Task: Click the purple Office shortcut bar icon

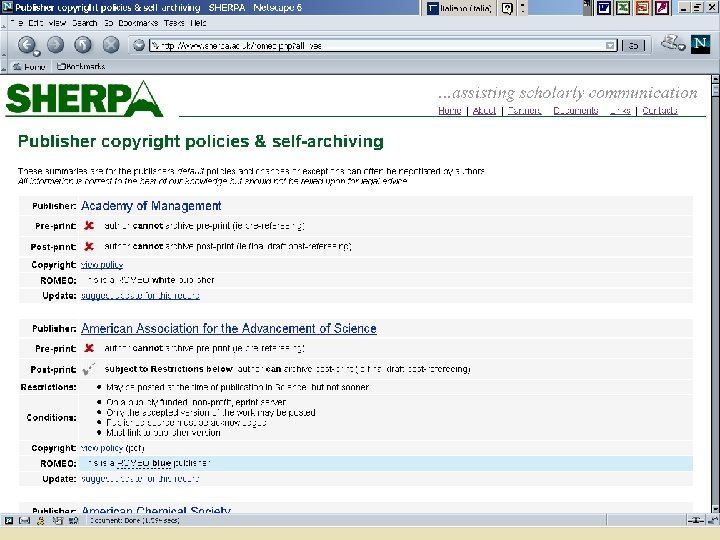Action: 662,7
